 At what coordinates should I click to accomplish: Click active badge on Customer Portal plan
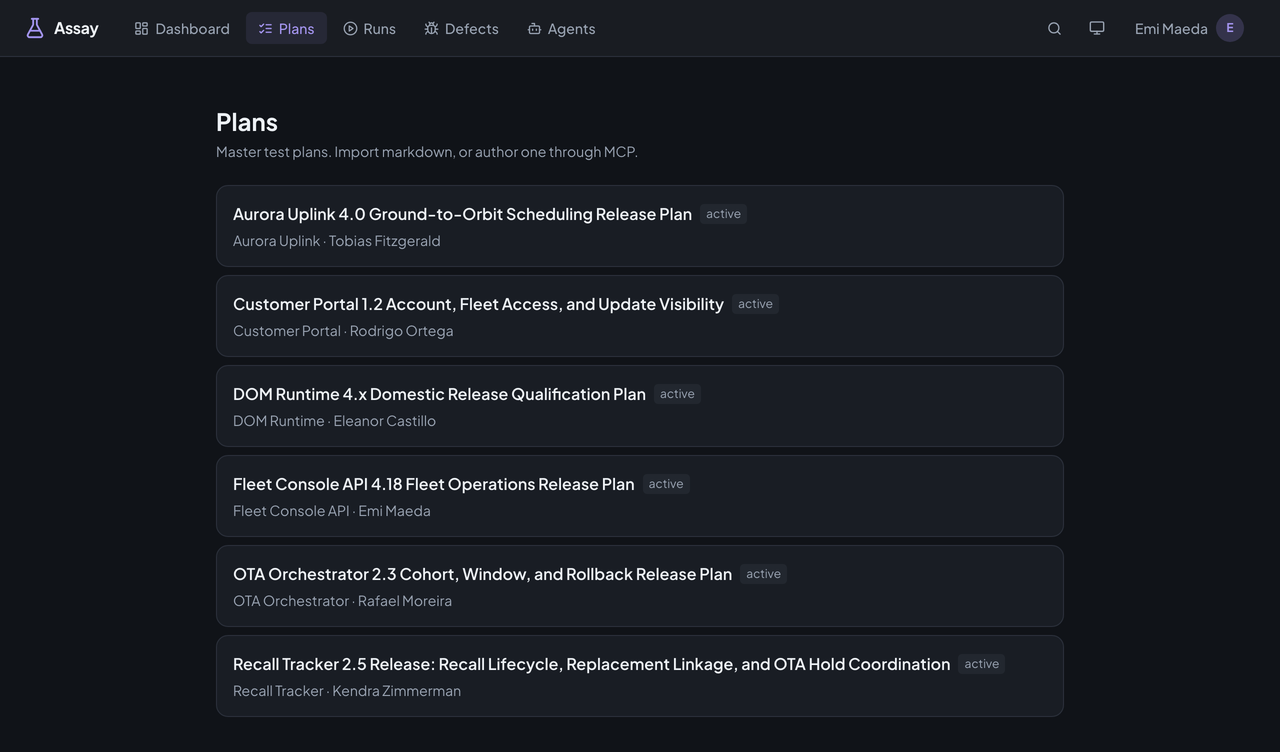pyautogui.click(x=755, y=304)
